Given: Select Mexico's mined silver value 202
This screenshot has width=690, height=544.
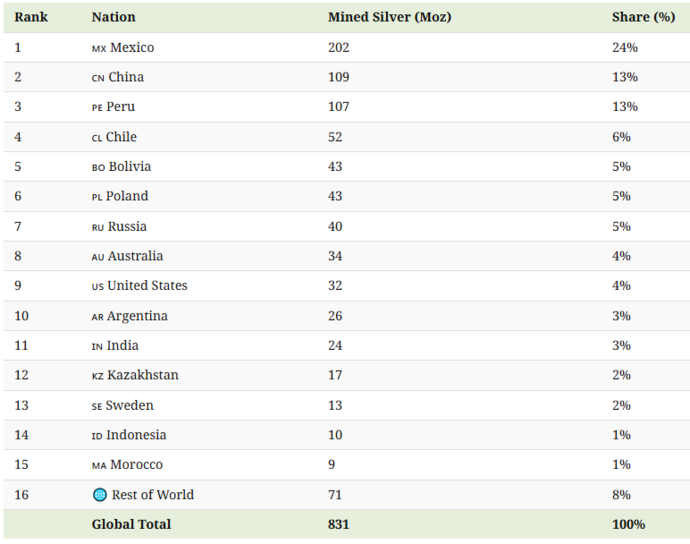Looking at the screenshot, I should tap(338, 48).
